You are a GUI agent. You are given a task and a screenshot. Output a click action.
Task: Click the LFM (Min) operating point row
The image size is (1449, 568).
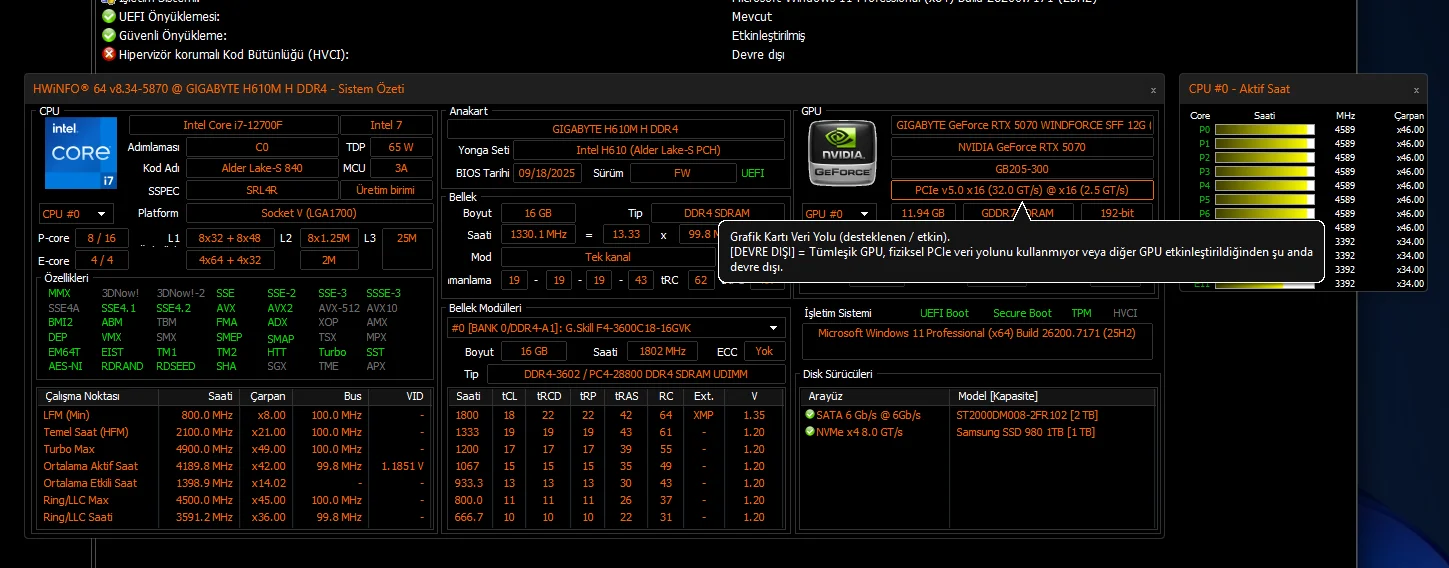tap(234, 415)
